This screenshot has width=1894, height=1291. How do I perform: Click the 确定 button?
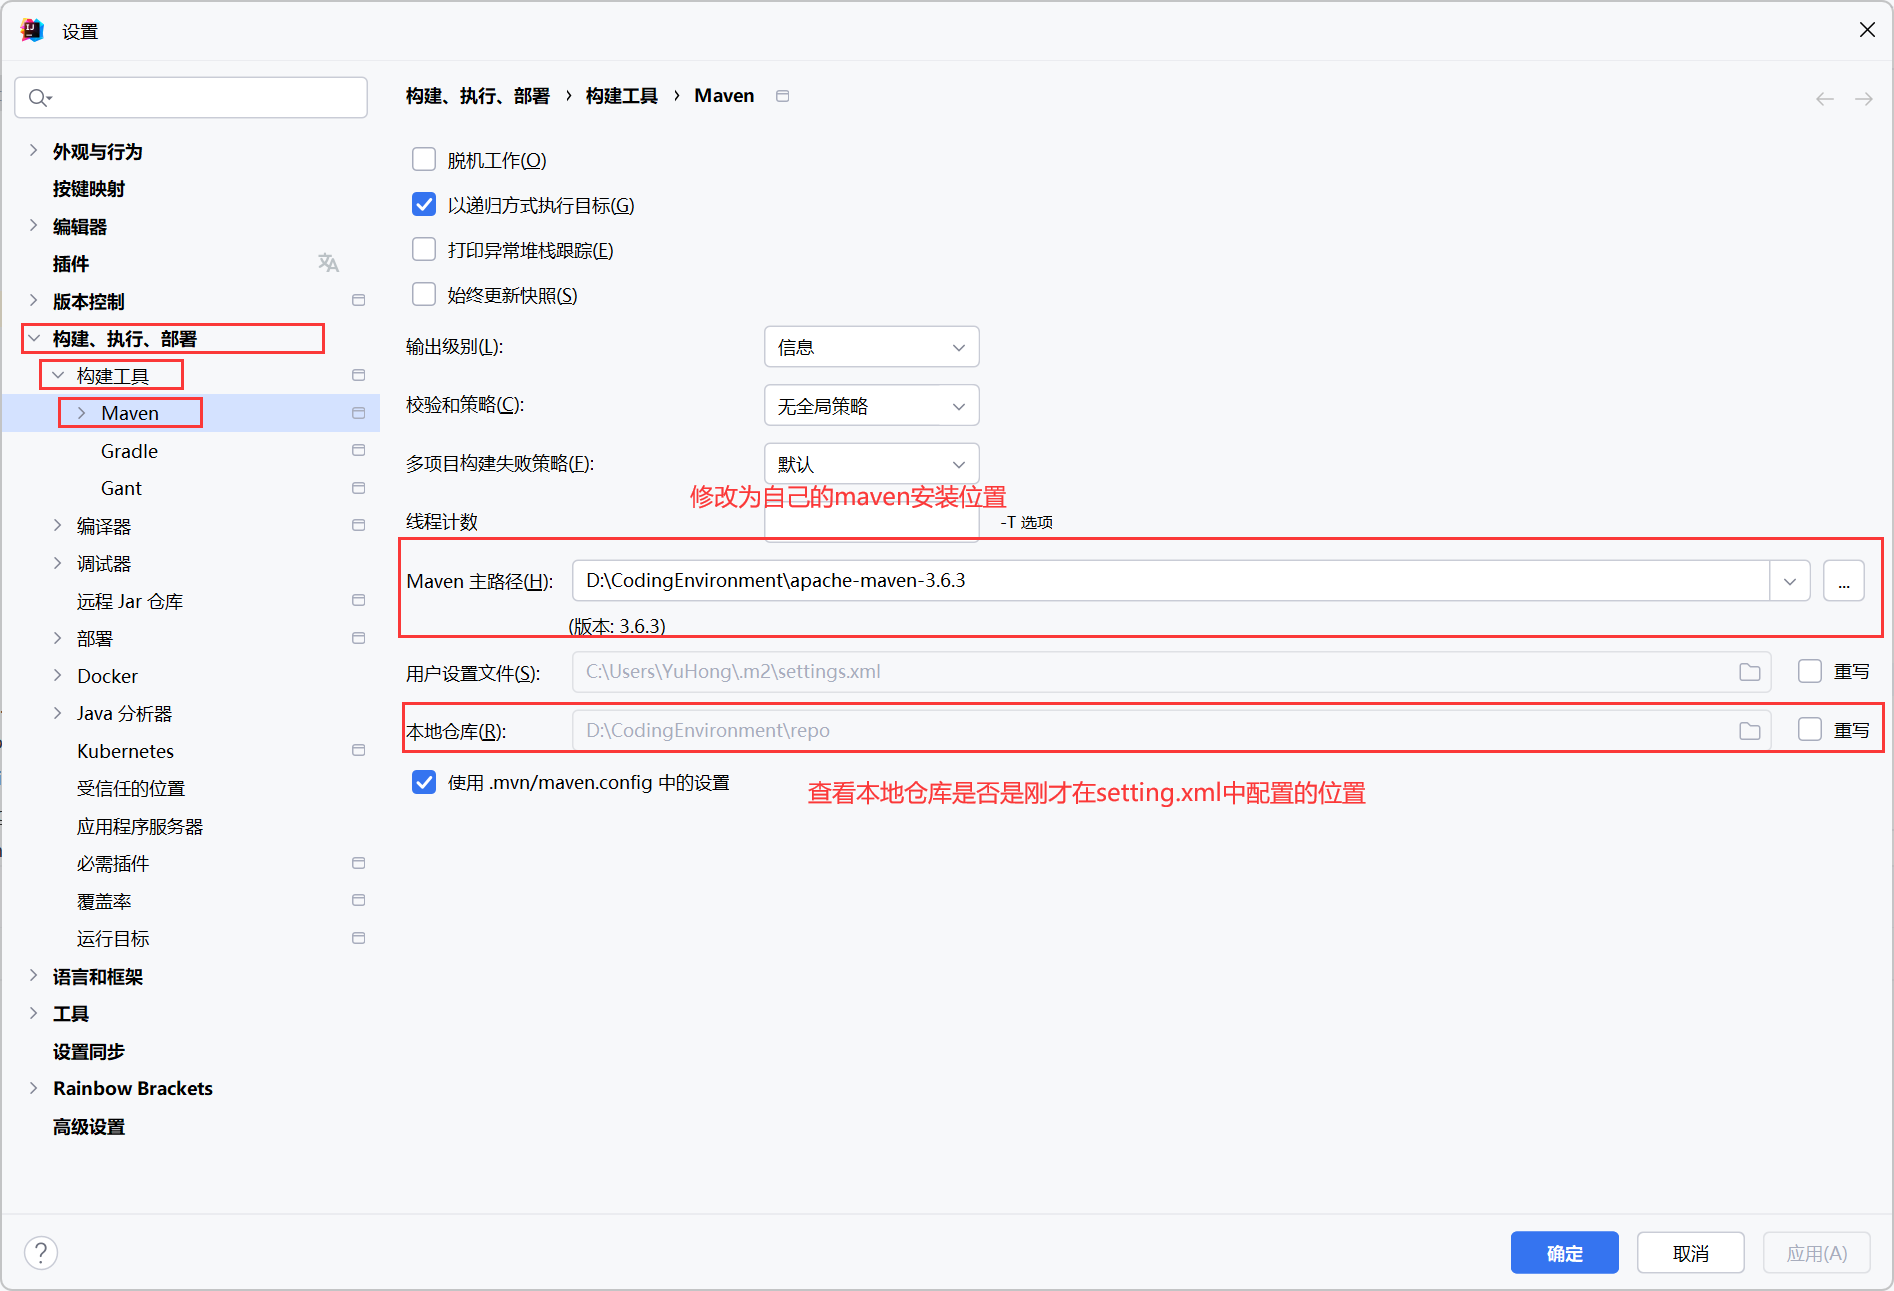coord(1564,1253)
